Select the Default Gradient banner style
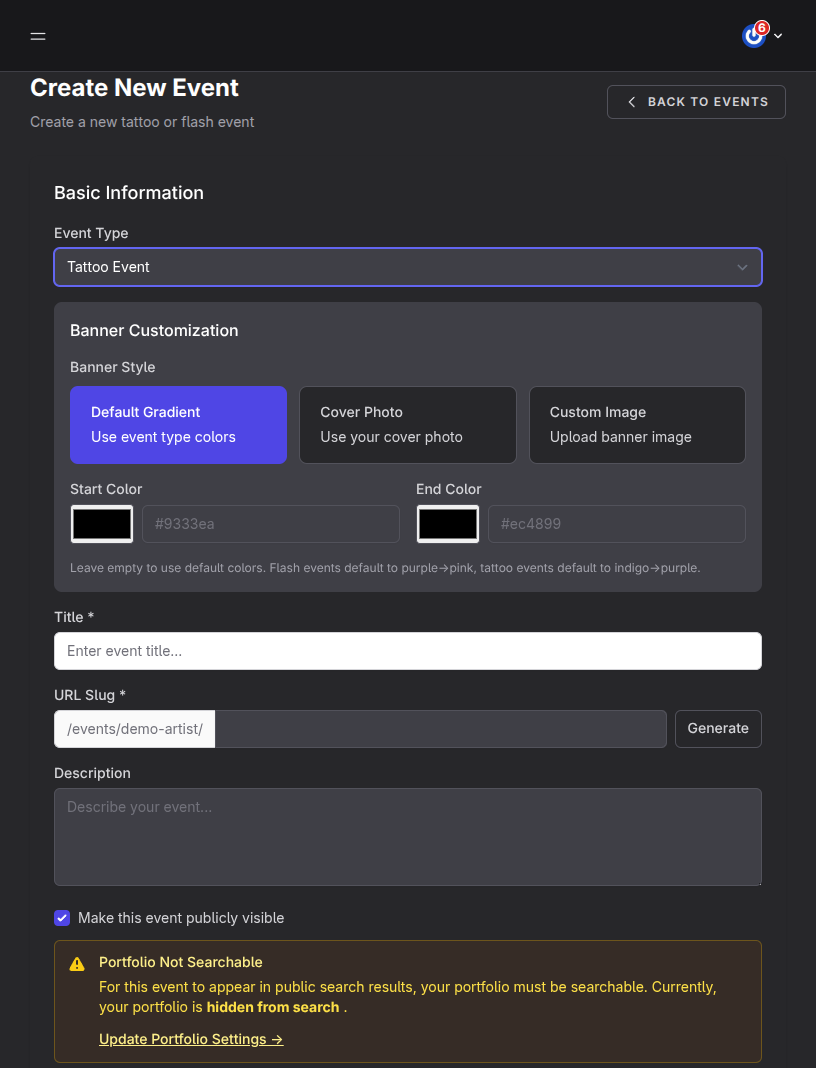Viewport: 816px width, 1068px height. [x=178, y=424]
